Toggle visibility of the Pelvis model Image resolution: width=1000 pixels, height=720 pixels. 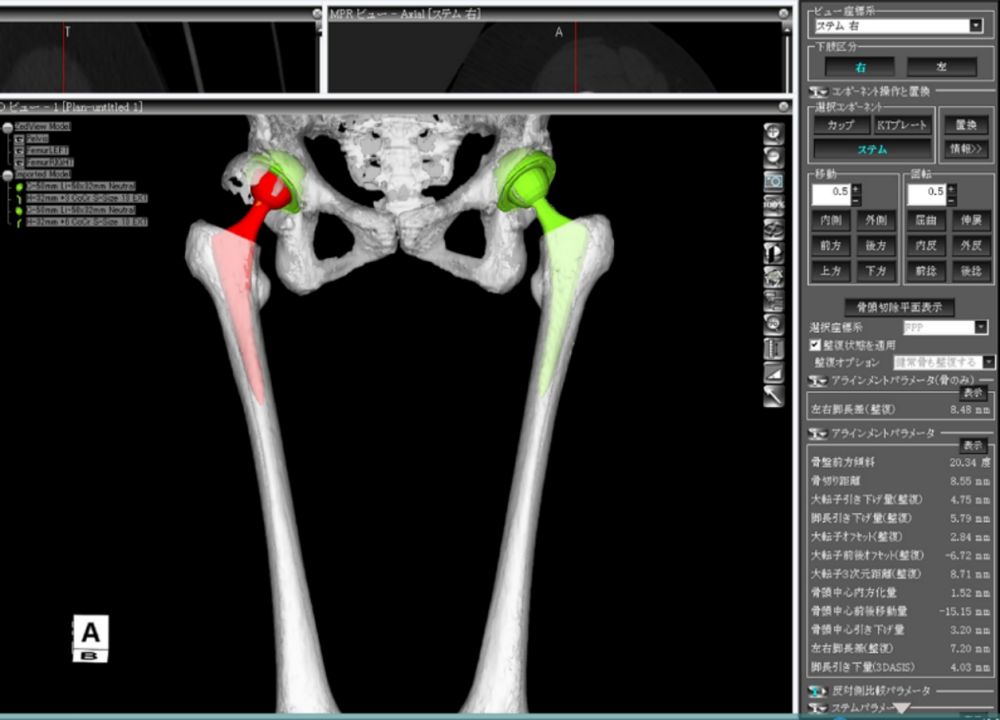click(x=18, y=139)
